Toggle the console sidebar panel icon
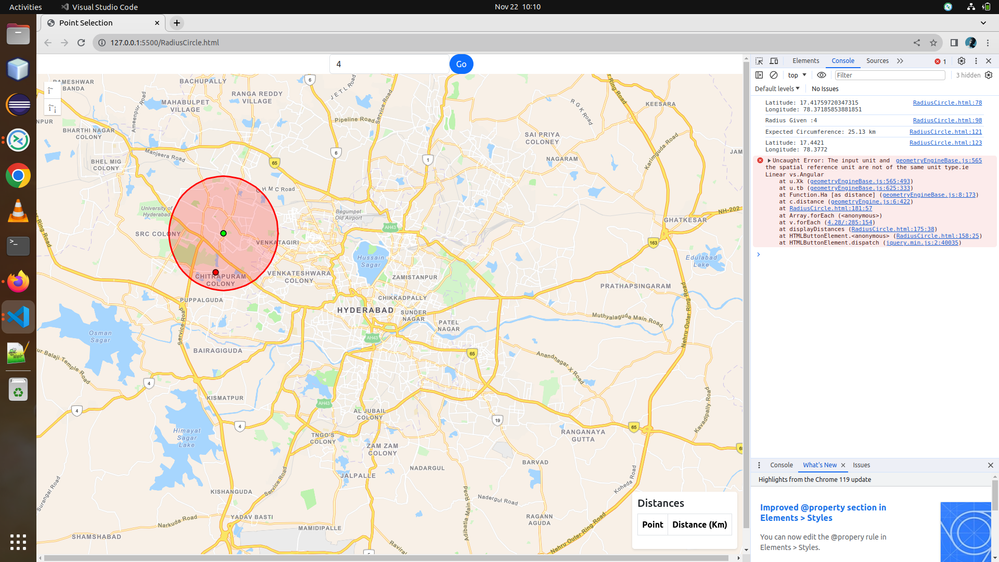This screenshot has width=999, height=562. coord(759,75)
